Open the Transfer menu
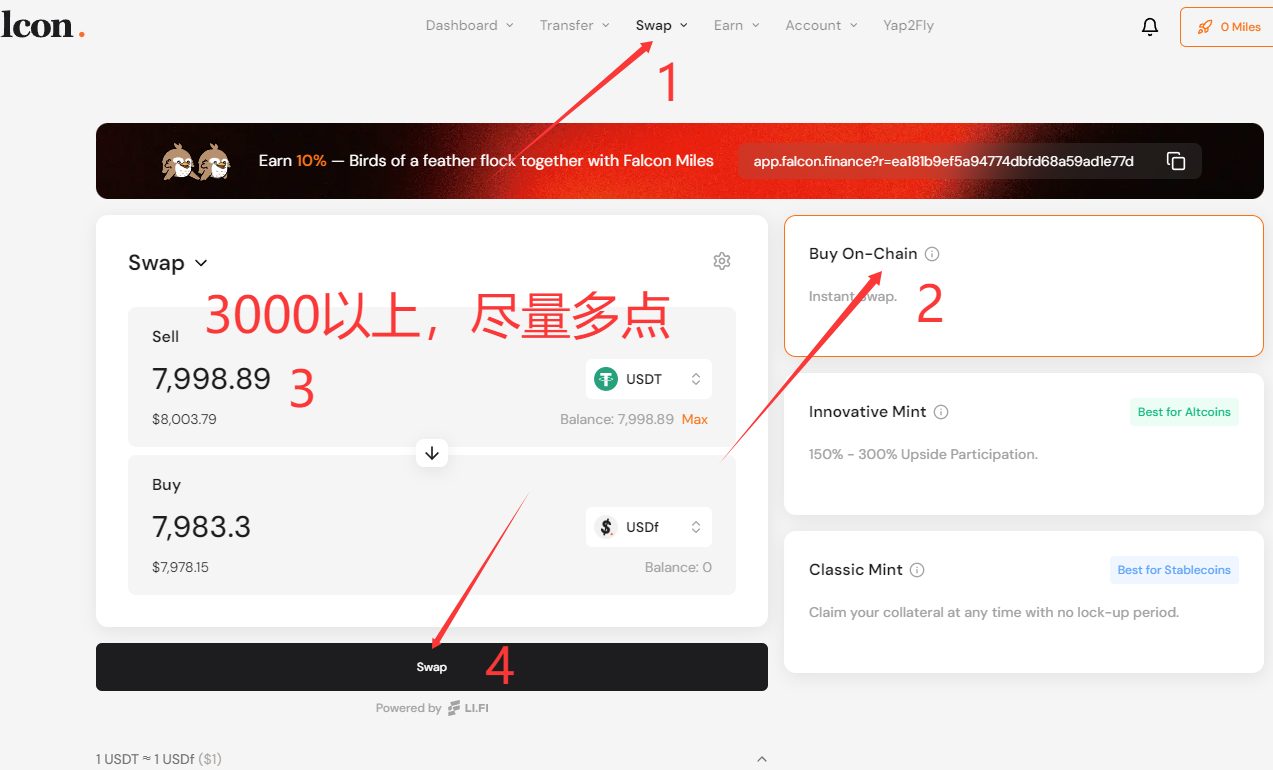1273x770 pixels. [574, 26]
